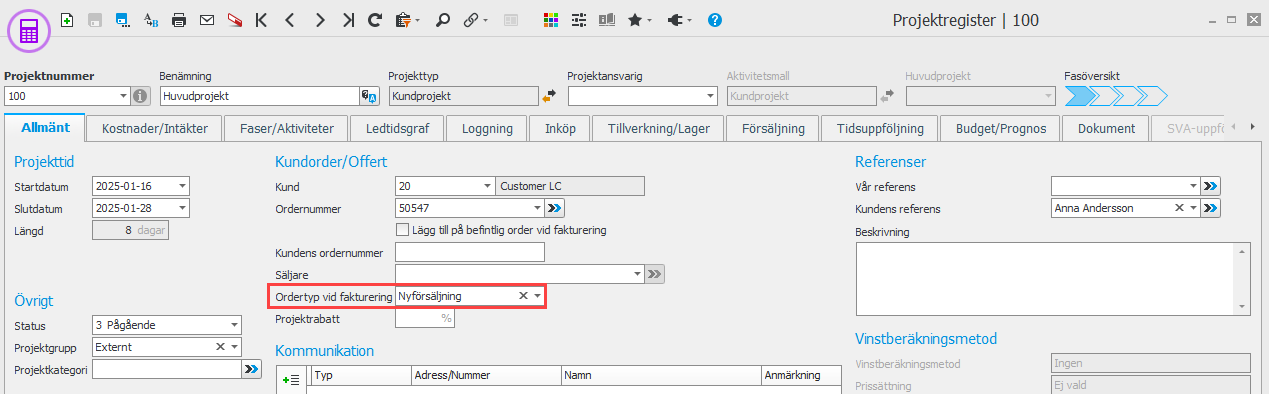Add a communication row with plus list icon
This screenshot has height=394, width=1269.
click(292, 380)
